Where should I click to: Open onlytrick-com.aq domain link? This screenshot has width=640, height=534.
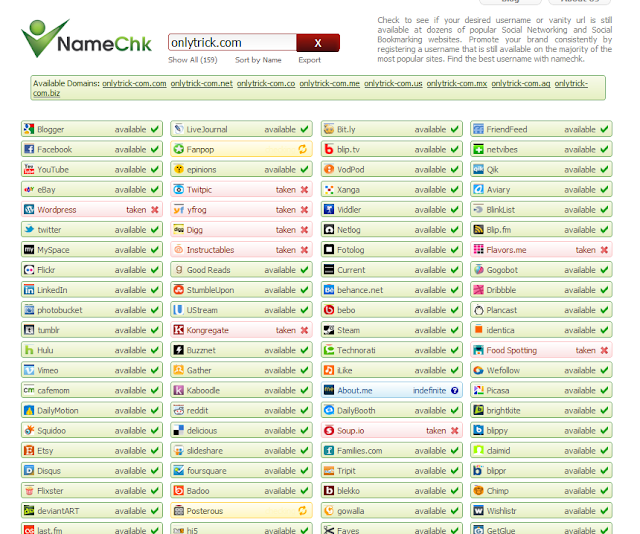point(521,83)
